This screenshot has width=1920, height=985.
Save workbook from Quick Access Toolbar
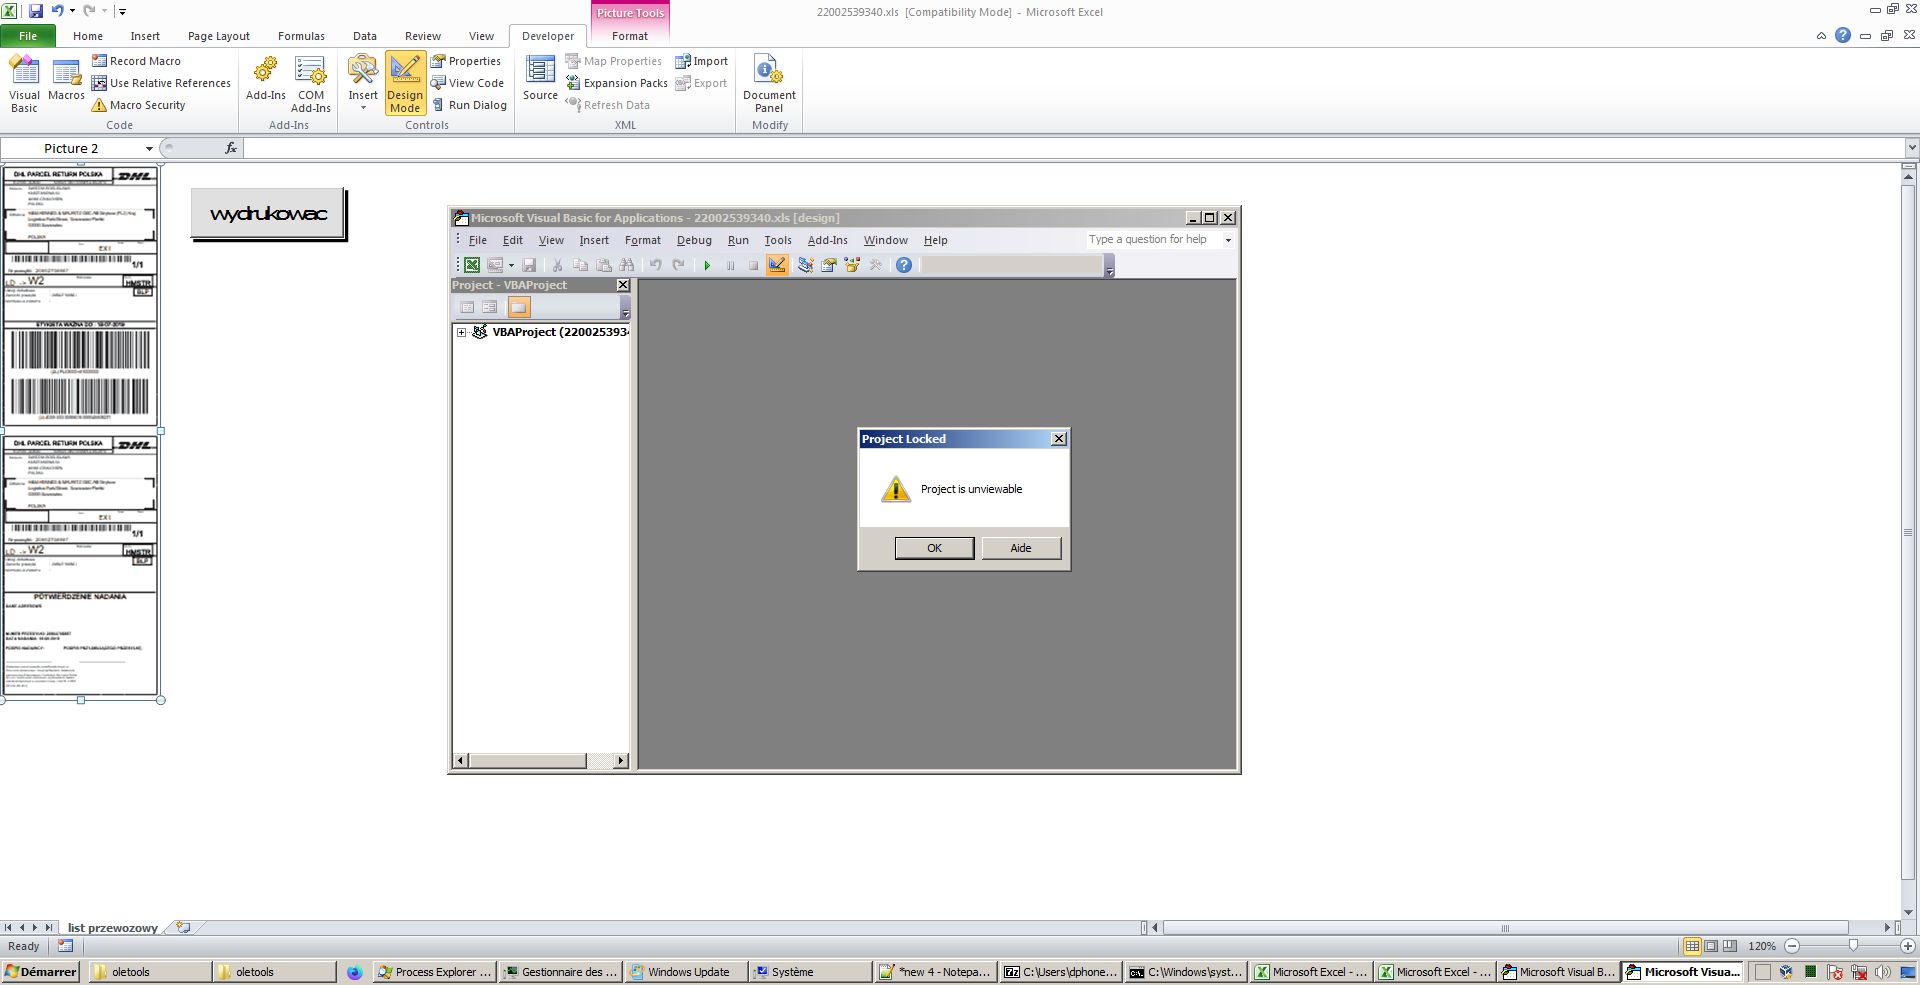click(36, 11)
